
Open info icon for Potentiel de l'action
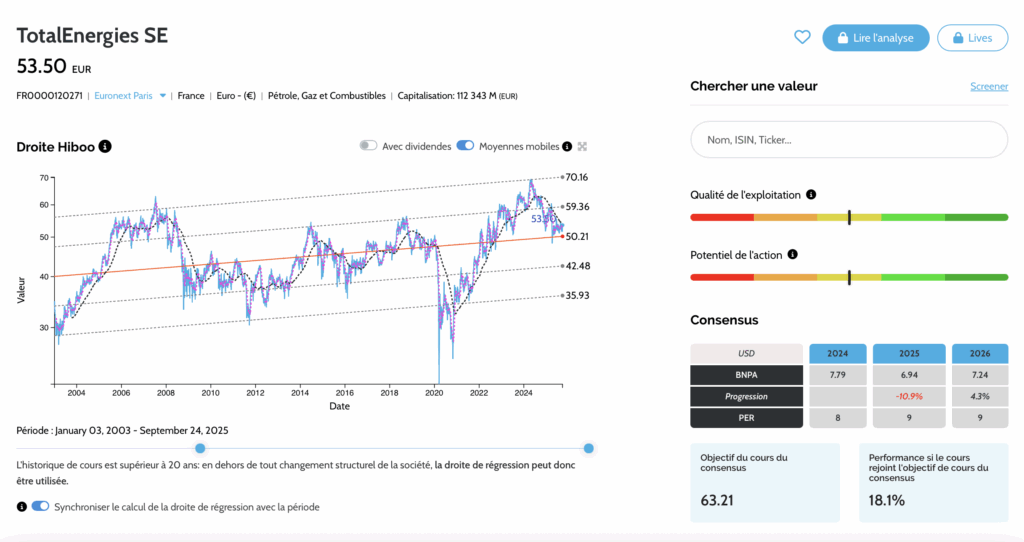click(x=792, y=255)
